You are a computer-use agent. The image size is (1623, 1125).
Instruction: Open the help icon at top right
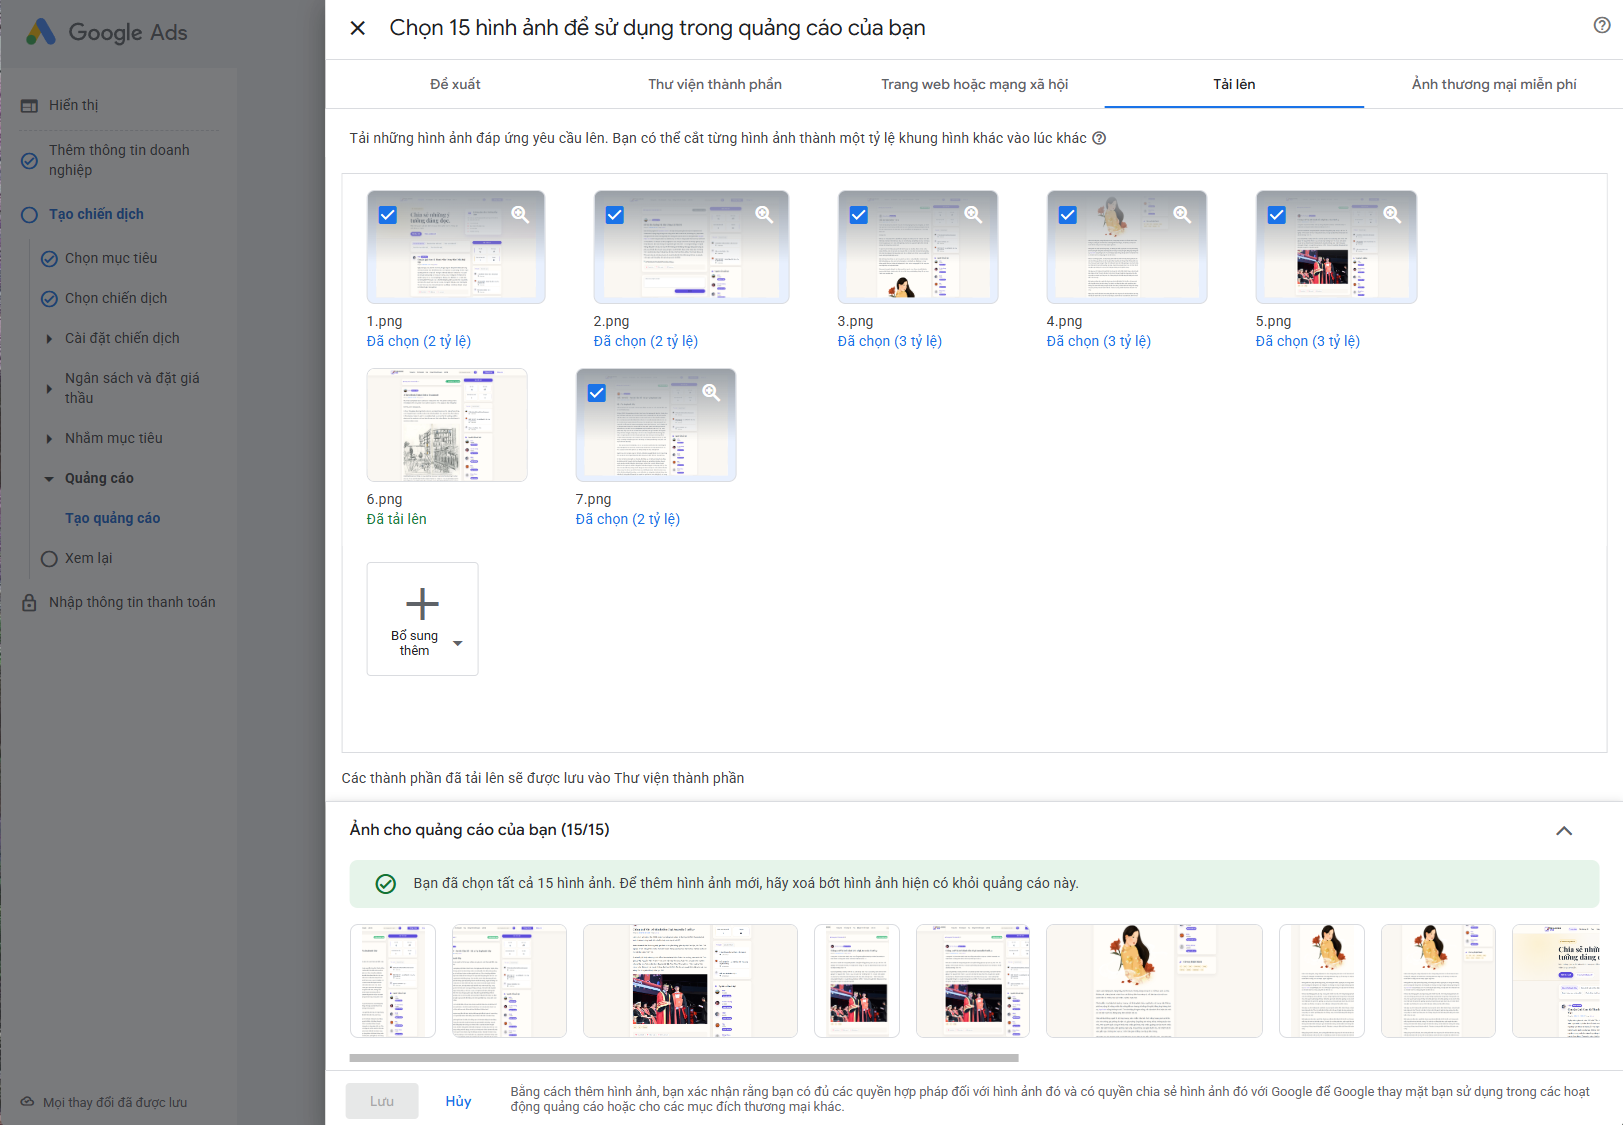coord(1602,26)
